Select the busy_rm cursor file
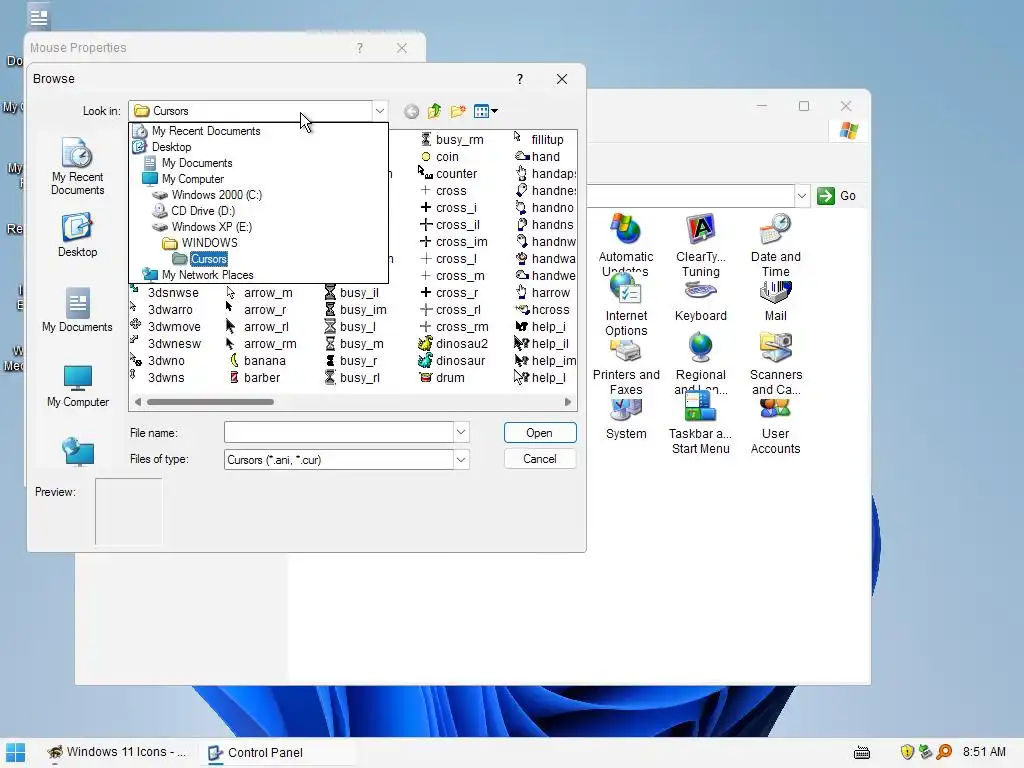 [x=451, y=140]
